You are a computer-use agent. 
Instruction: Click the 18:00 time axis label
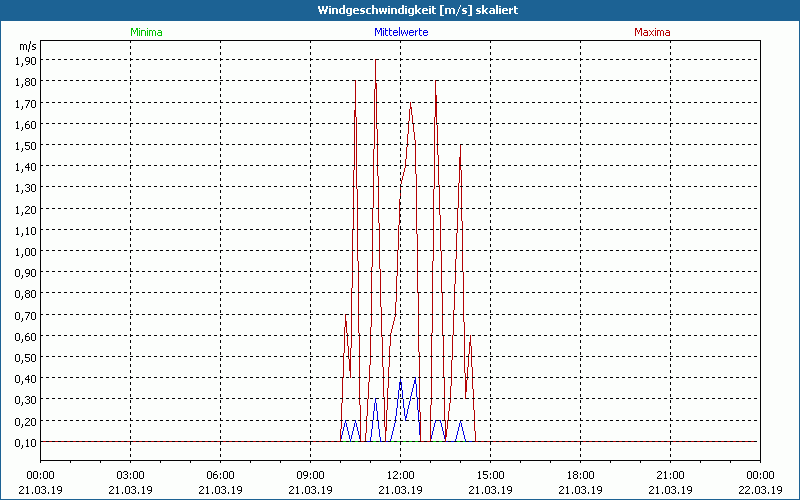pyautogui.click(x=580, y=475)
